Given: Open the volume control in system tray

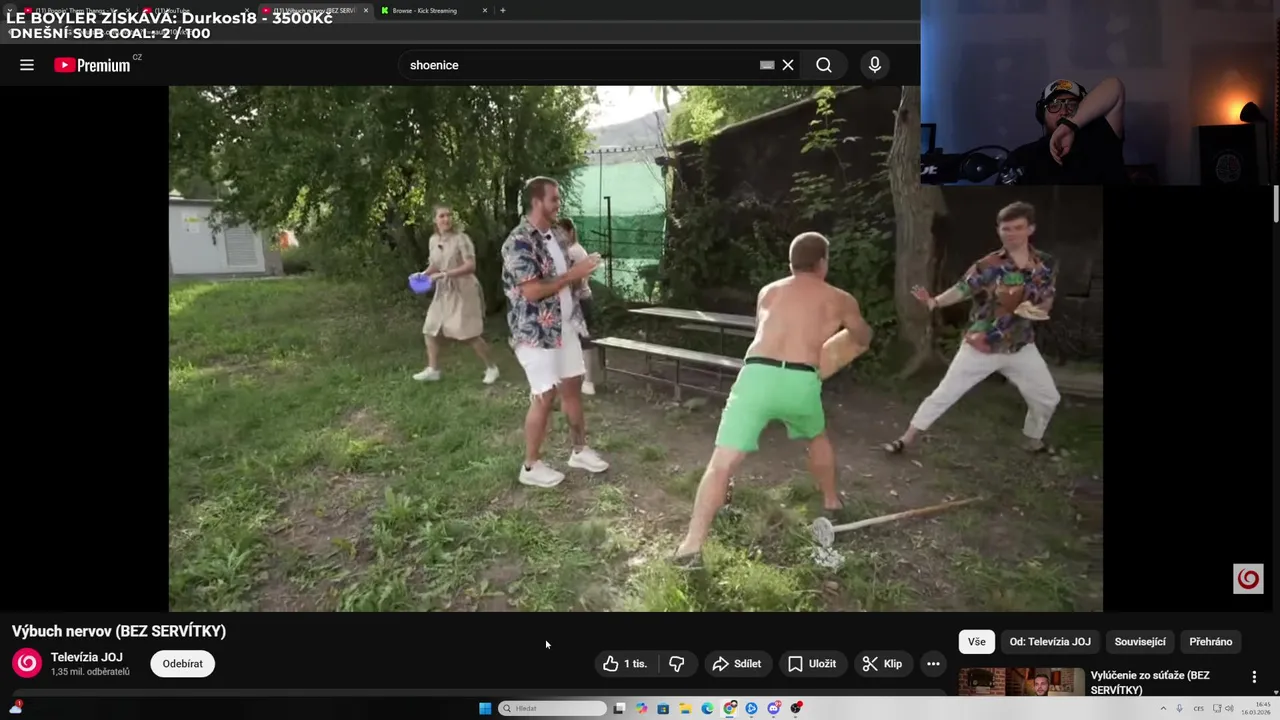Looking at the screenshot, I should (1228, 708).
